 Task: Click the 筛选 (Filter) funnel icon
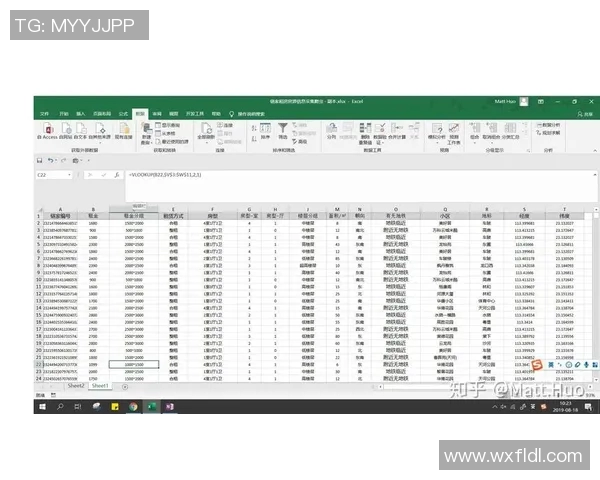tap(284, 129)
